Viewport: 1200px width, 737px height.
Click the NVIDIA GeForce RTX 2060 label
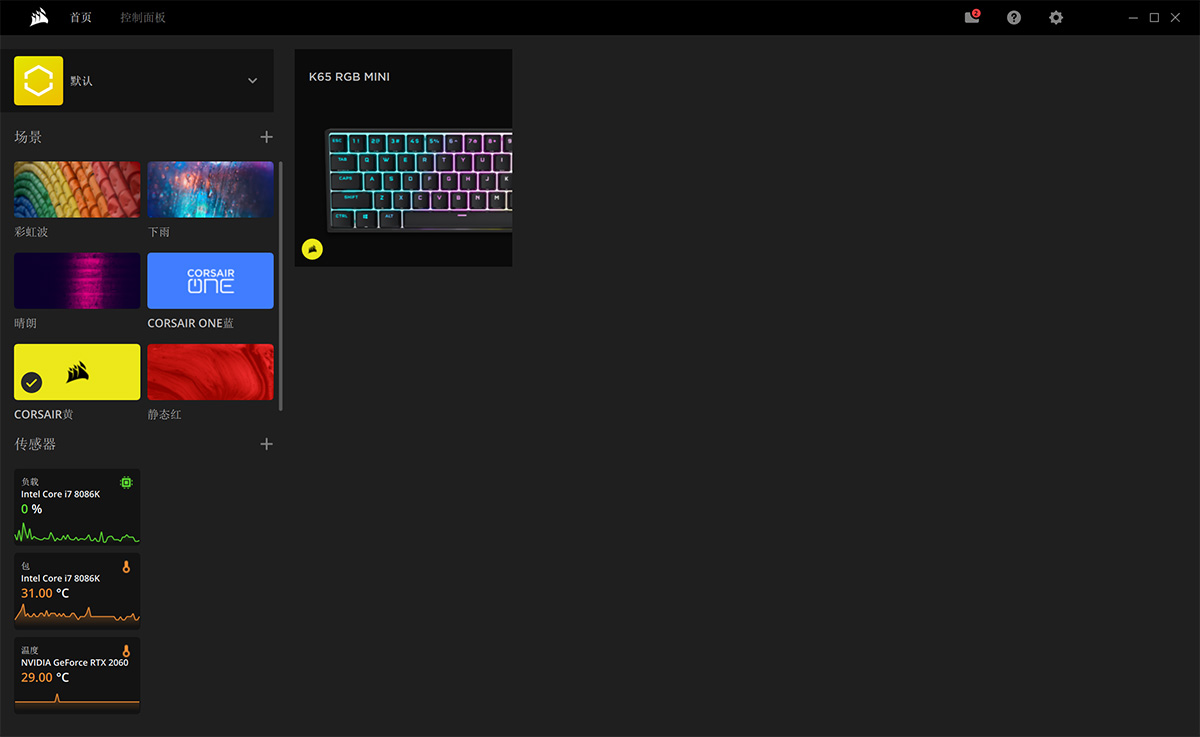75,662
